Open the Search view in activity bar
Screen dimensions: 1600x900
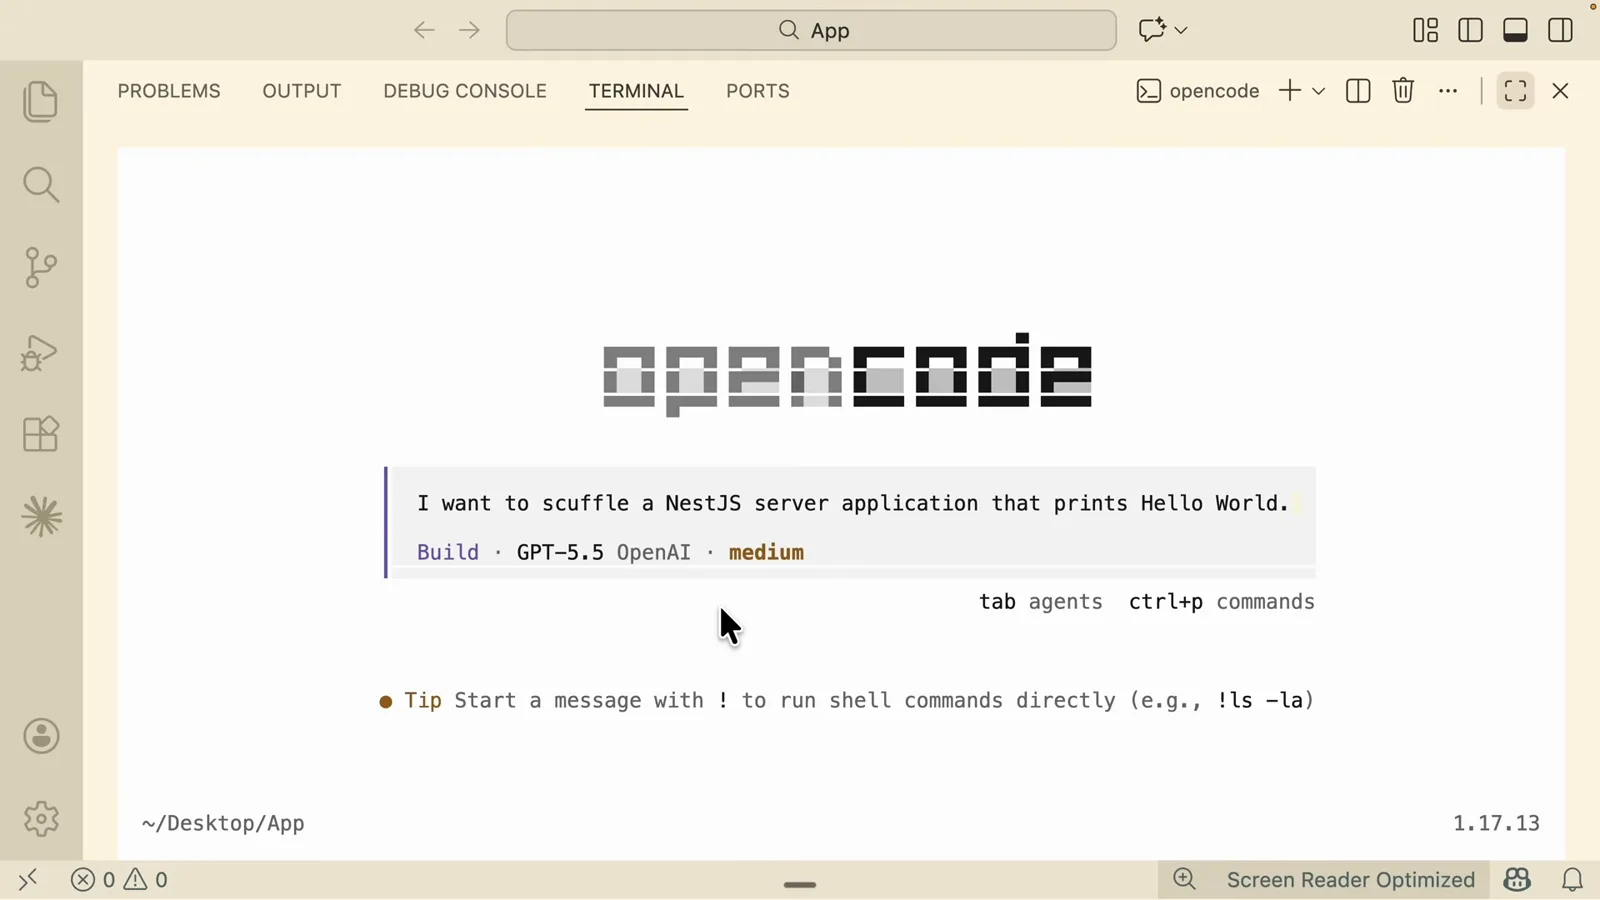41,185
